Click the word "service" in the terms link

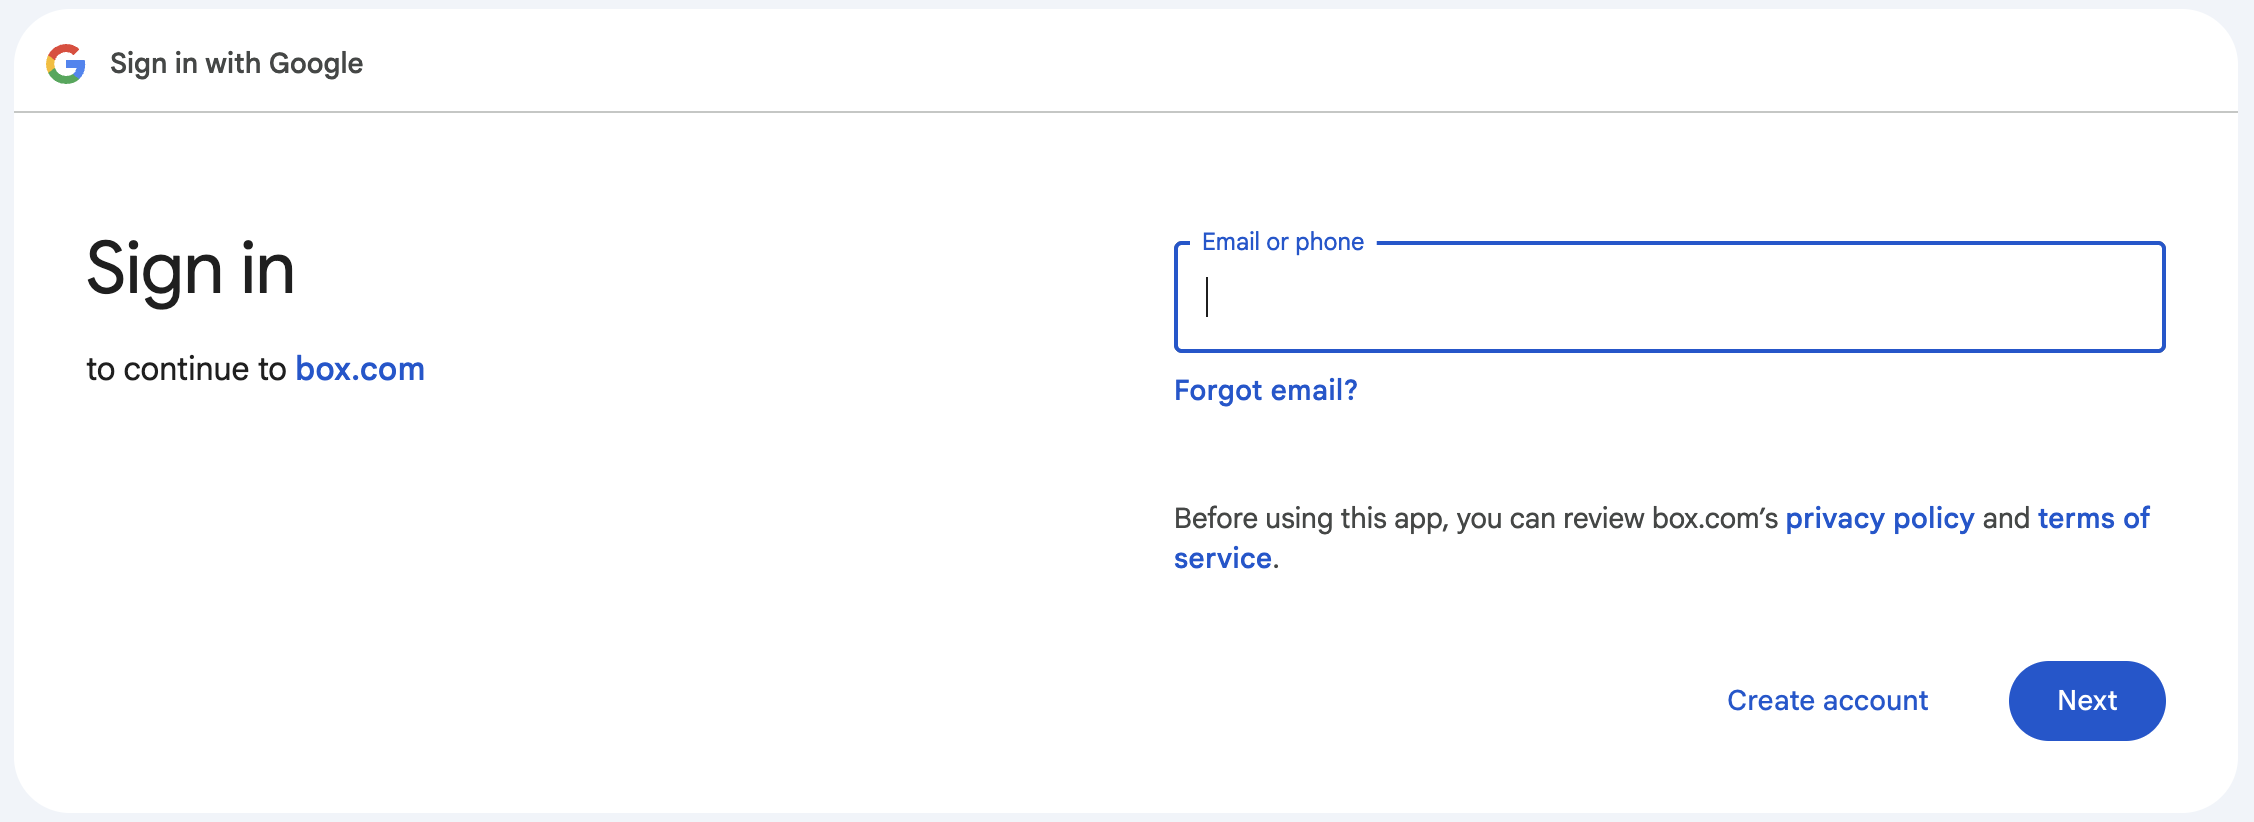pyautogui.click(x=1222, y=558)
